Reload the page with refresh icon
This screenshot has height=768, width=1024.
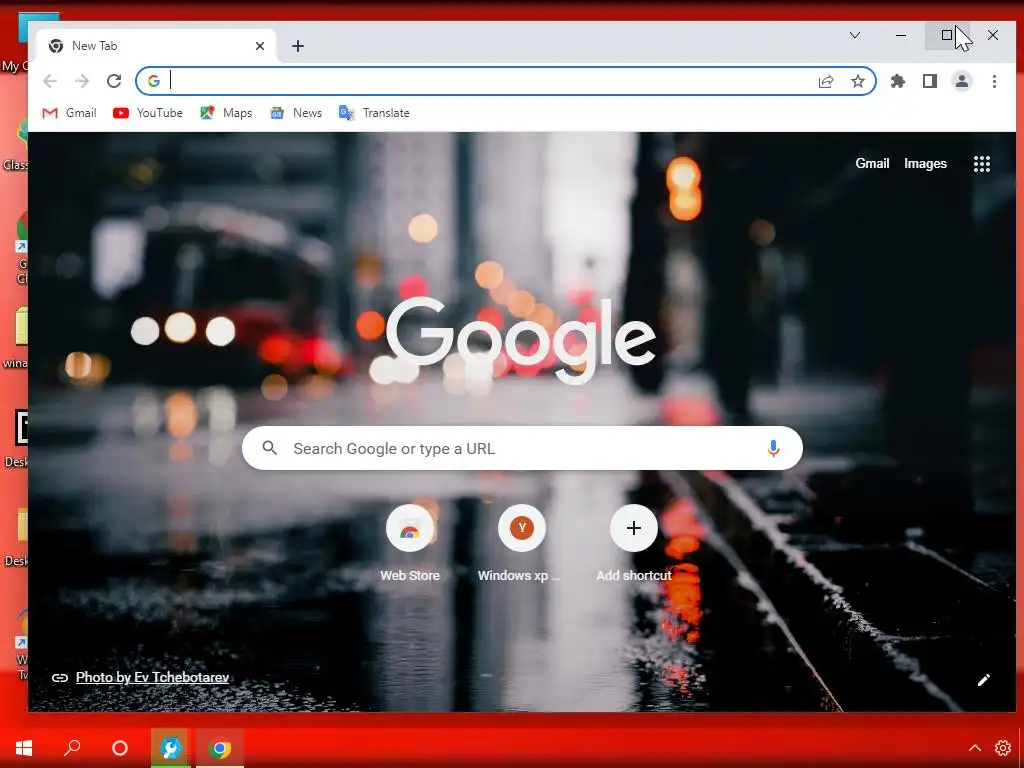tap(114, 81)
